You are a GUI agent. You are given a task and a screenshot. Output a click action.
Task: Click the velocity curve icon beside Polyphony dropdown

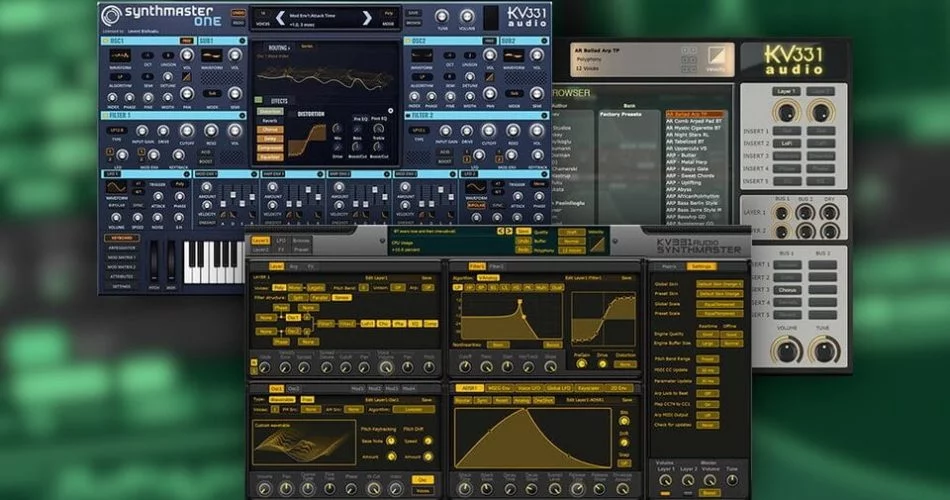[x=597, y=244]
